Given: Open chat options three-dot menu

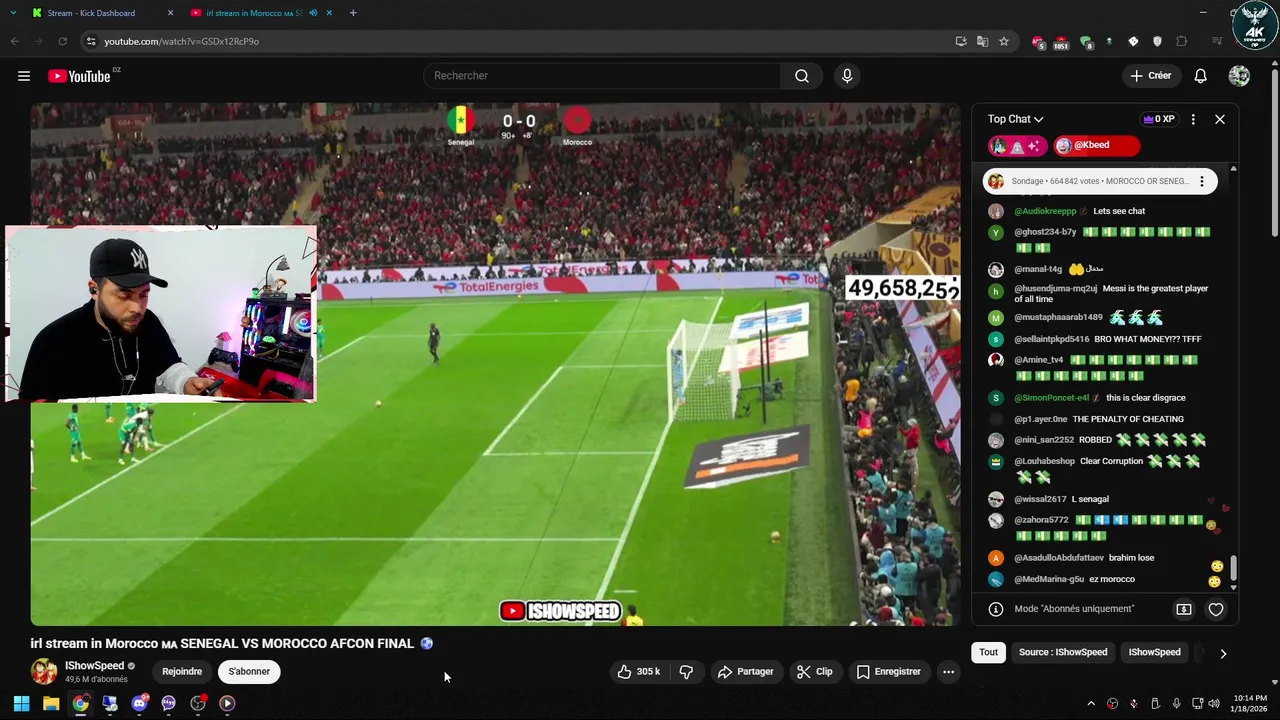Looking at the screenshot, I should pyautogui.click(x=1193, y=119).
